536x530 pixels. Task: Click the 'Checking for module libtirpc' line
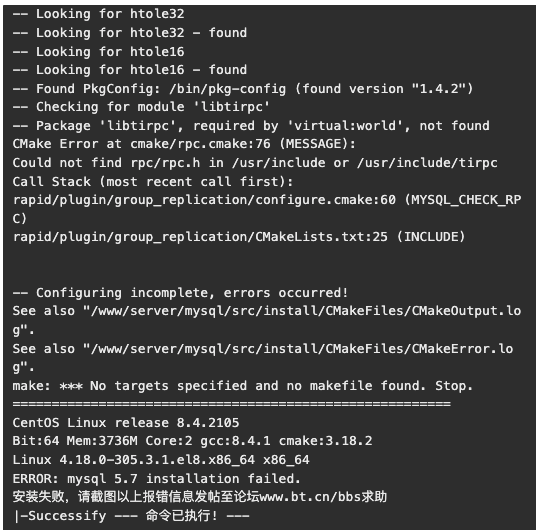[141, 107]
